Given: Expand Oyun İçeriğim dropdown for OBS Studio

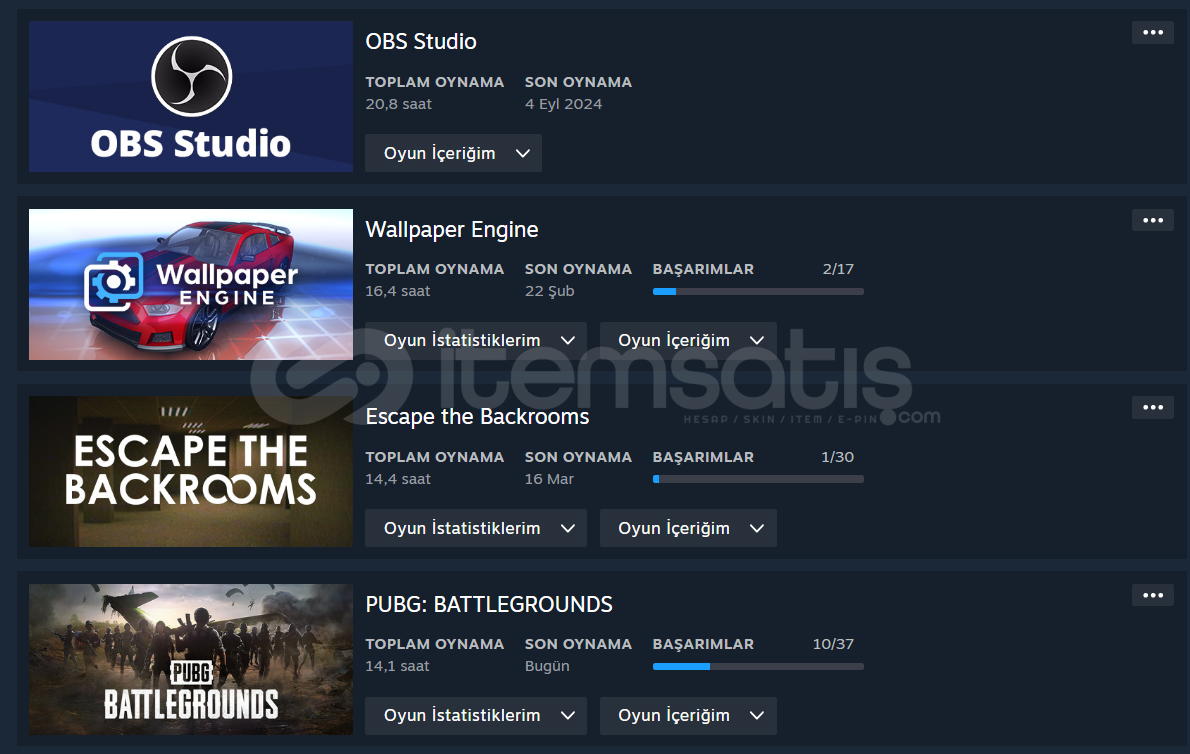Looking at the screenshot, I should tap(453, 153).
